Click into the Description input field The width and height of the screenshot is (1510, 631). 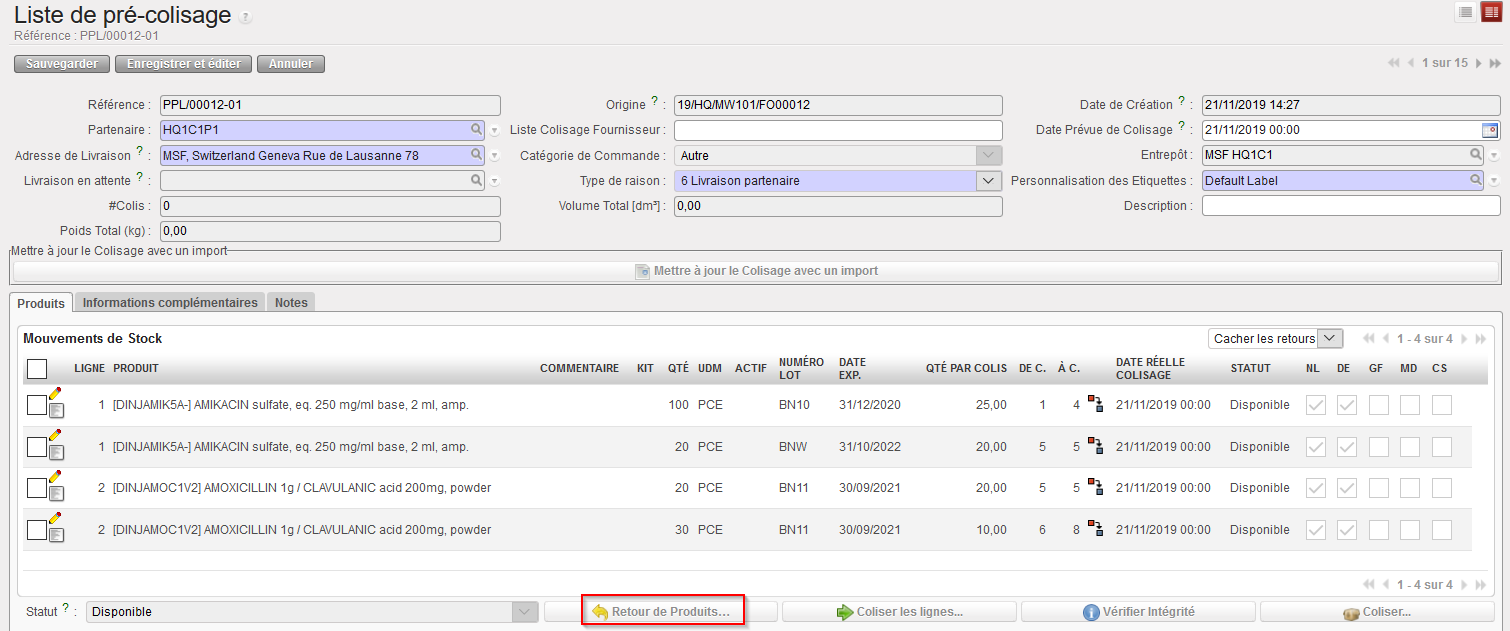pos(1350,206)
